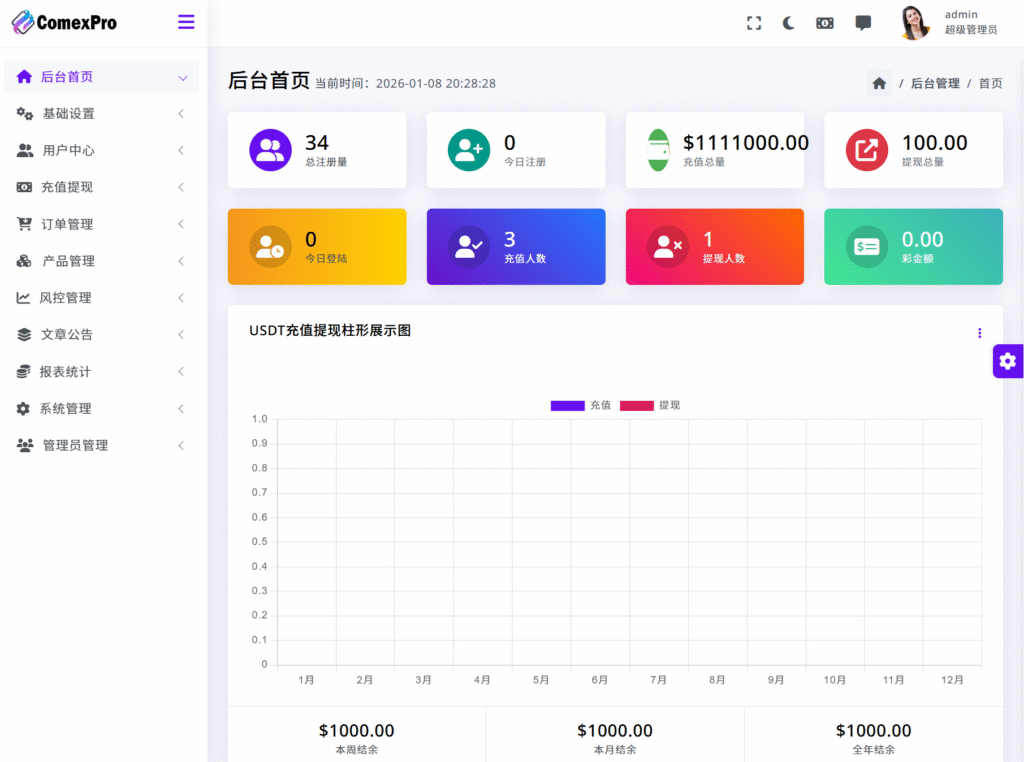Viewport: 1024px width, 762px height.
Task: Click the money banknote icon in header
Action: (824, 23)
